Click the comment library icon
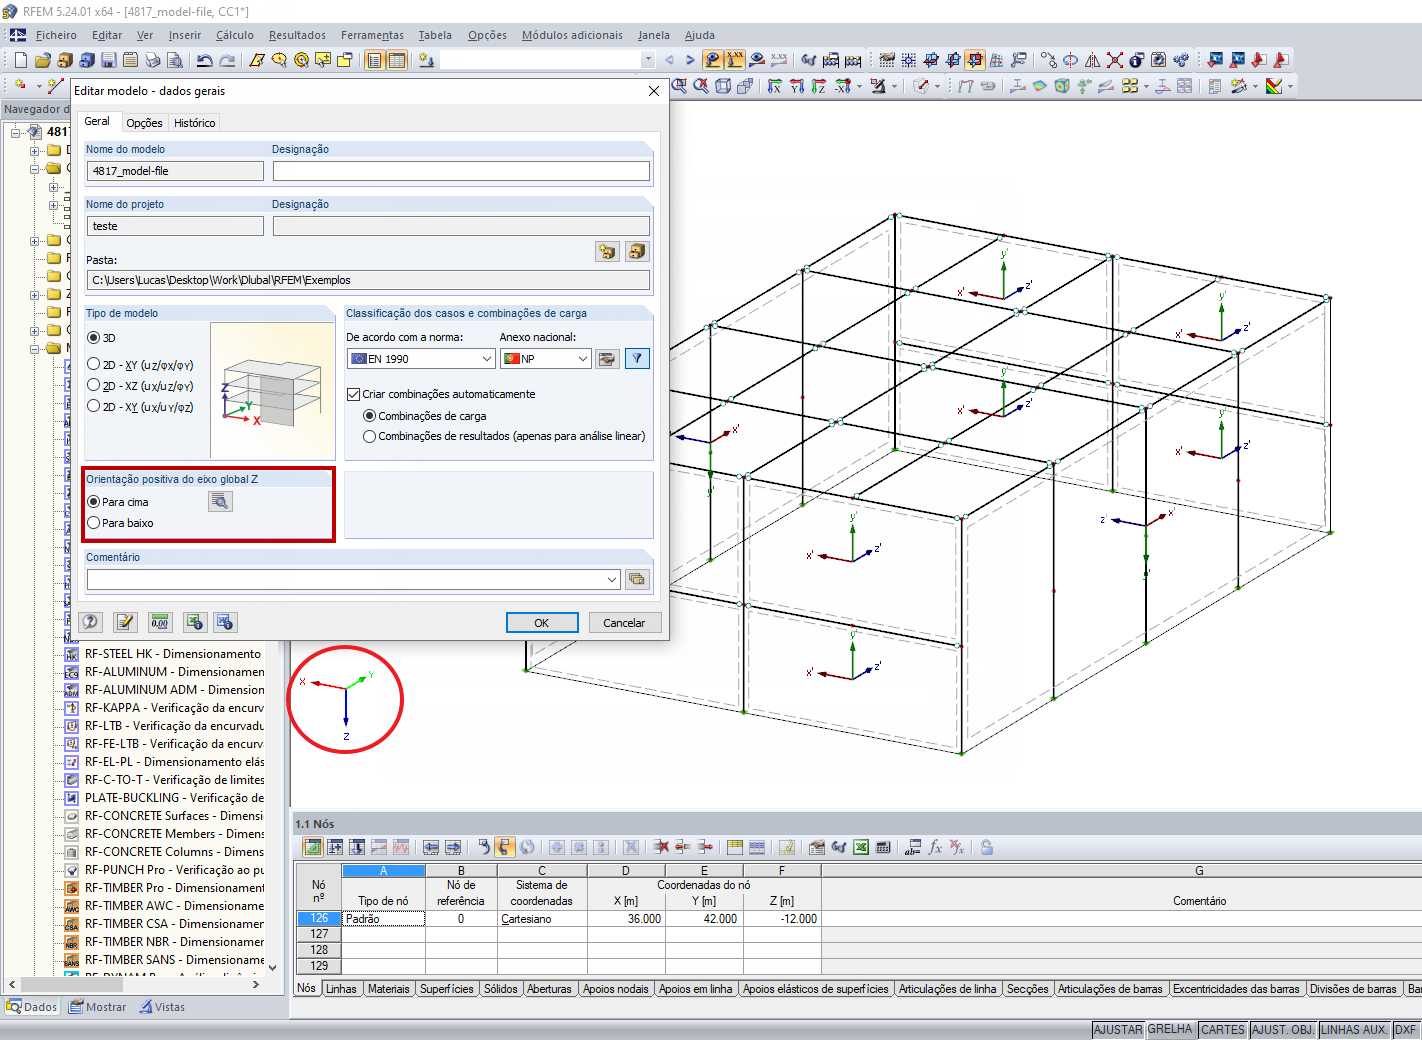The width and height of the screenshot is (1422, 1040). 637,579
